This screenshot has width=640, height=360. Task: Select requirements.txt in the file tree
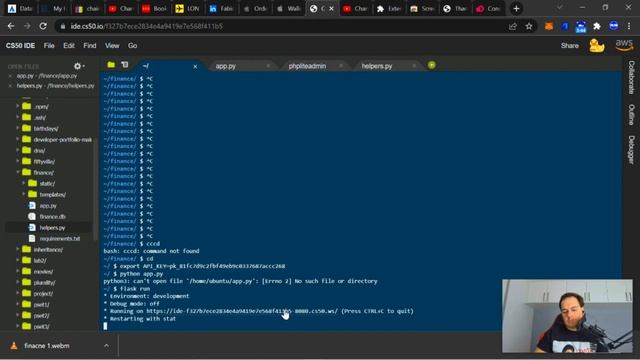(x=60, y=238)
